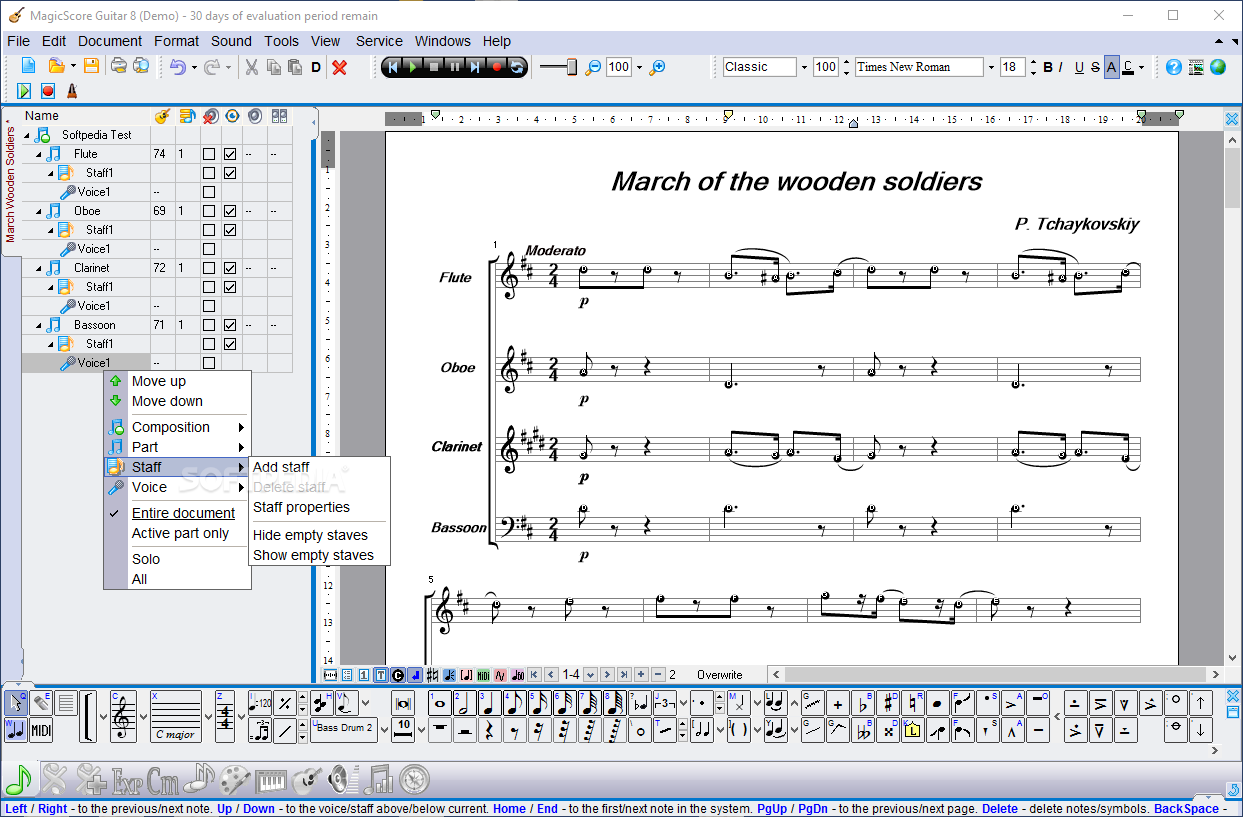Open the zoom percentage 100 dropdown arrow
This screenshot has width=1243, height=817.
638,67
